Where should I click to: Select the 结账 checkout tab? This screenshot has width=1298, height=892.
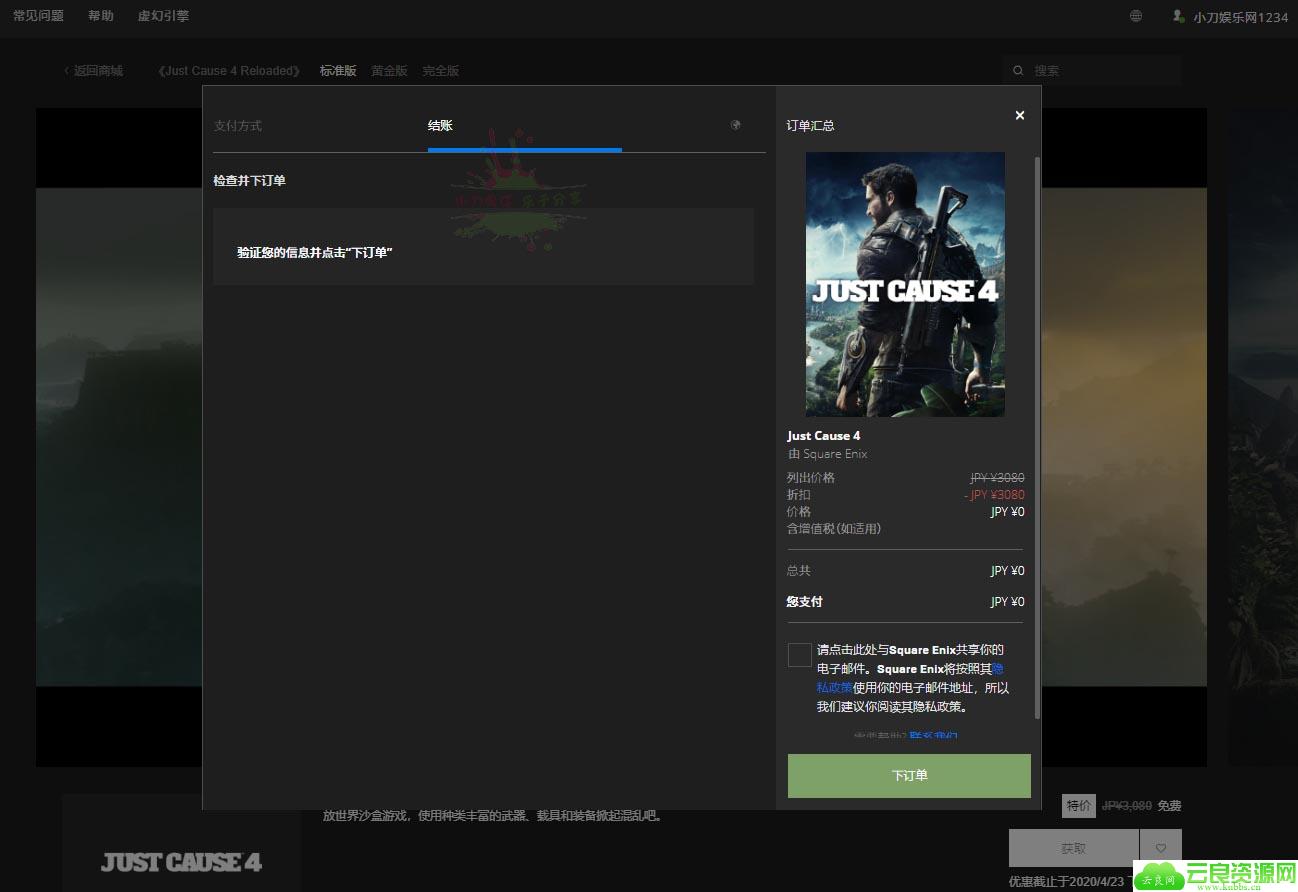(440, 126)
